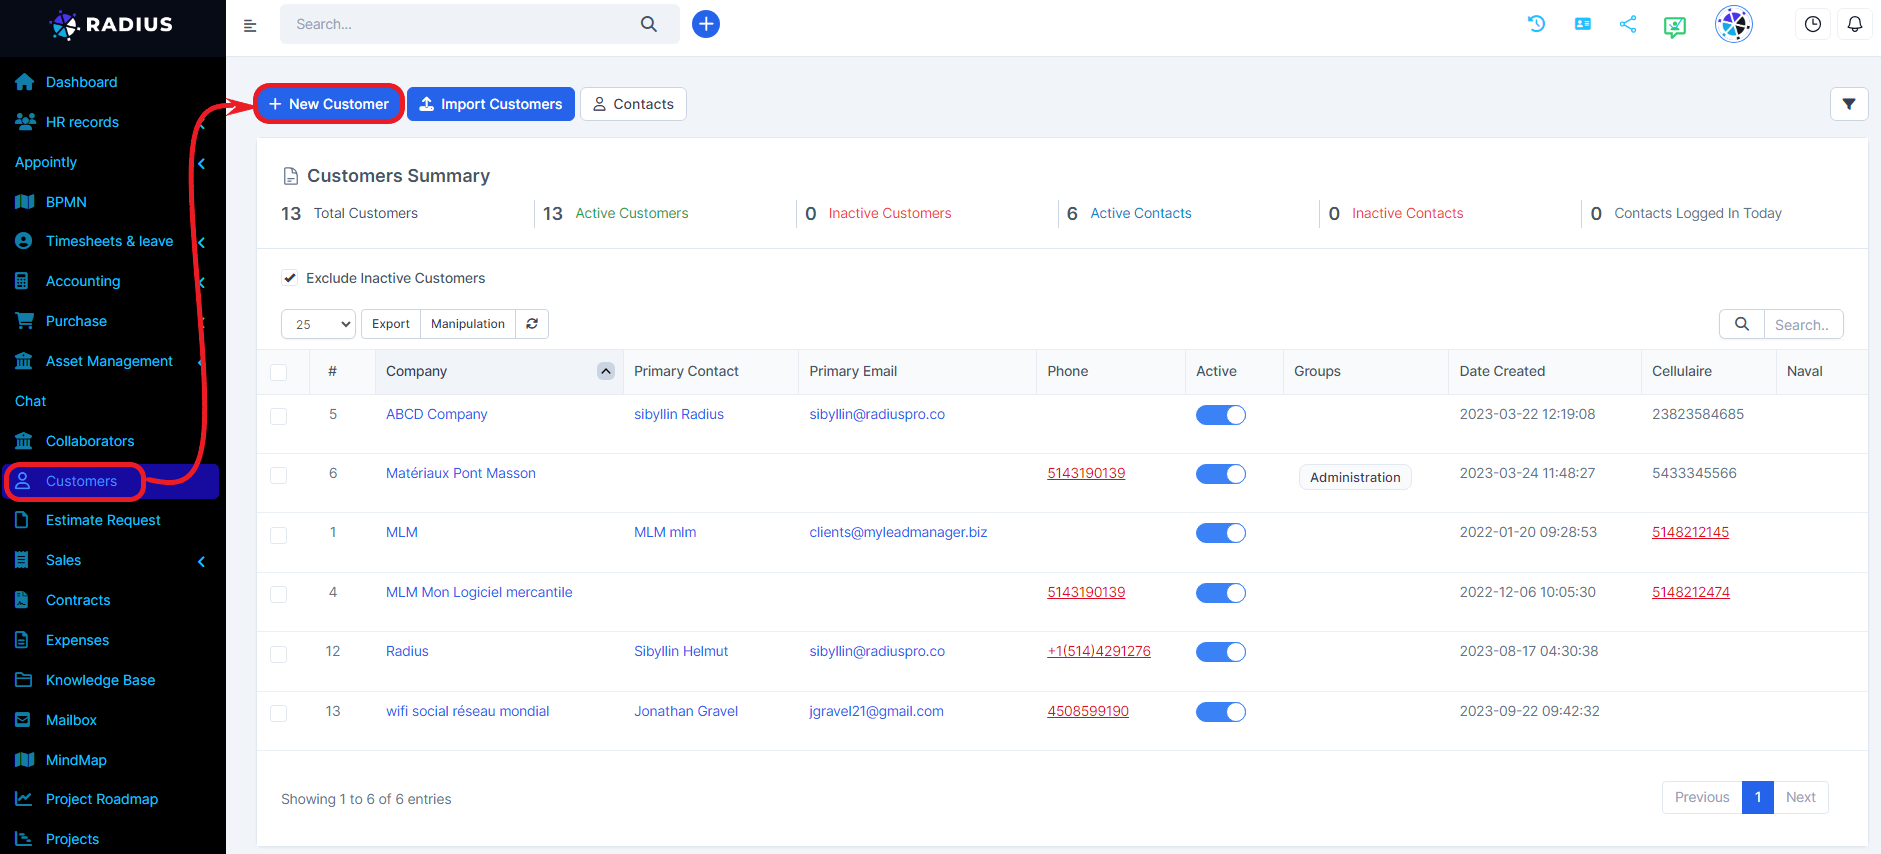Click the filter funnel icon
The height and width of the screenshot is (854, 1881).
1849,104
